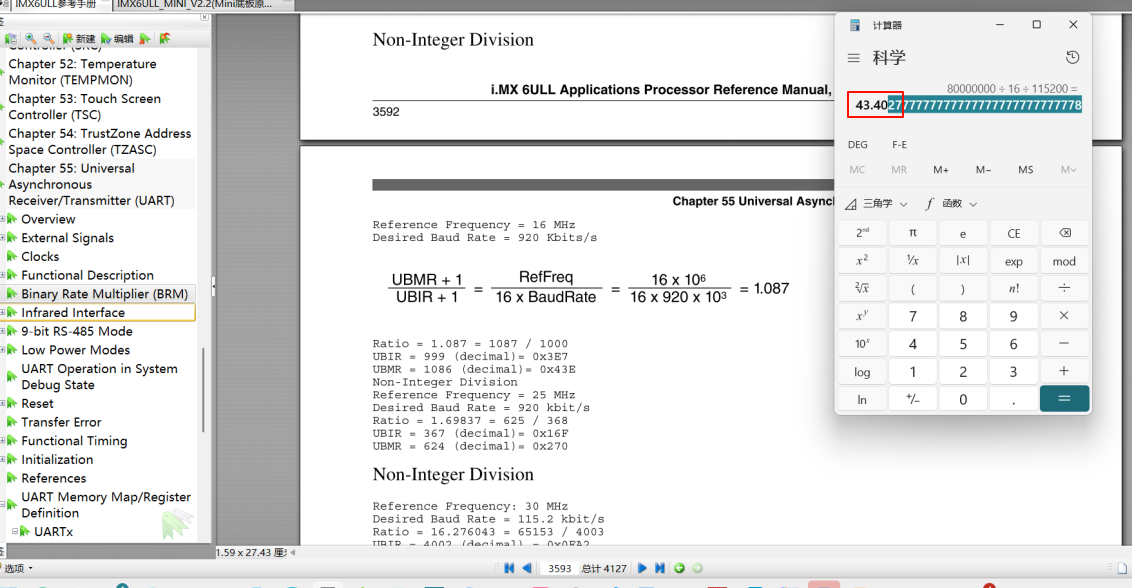
Task: Open the Initialization bookmark
Action: tap(57, 459)
